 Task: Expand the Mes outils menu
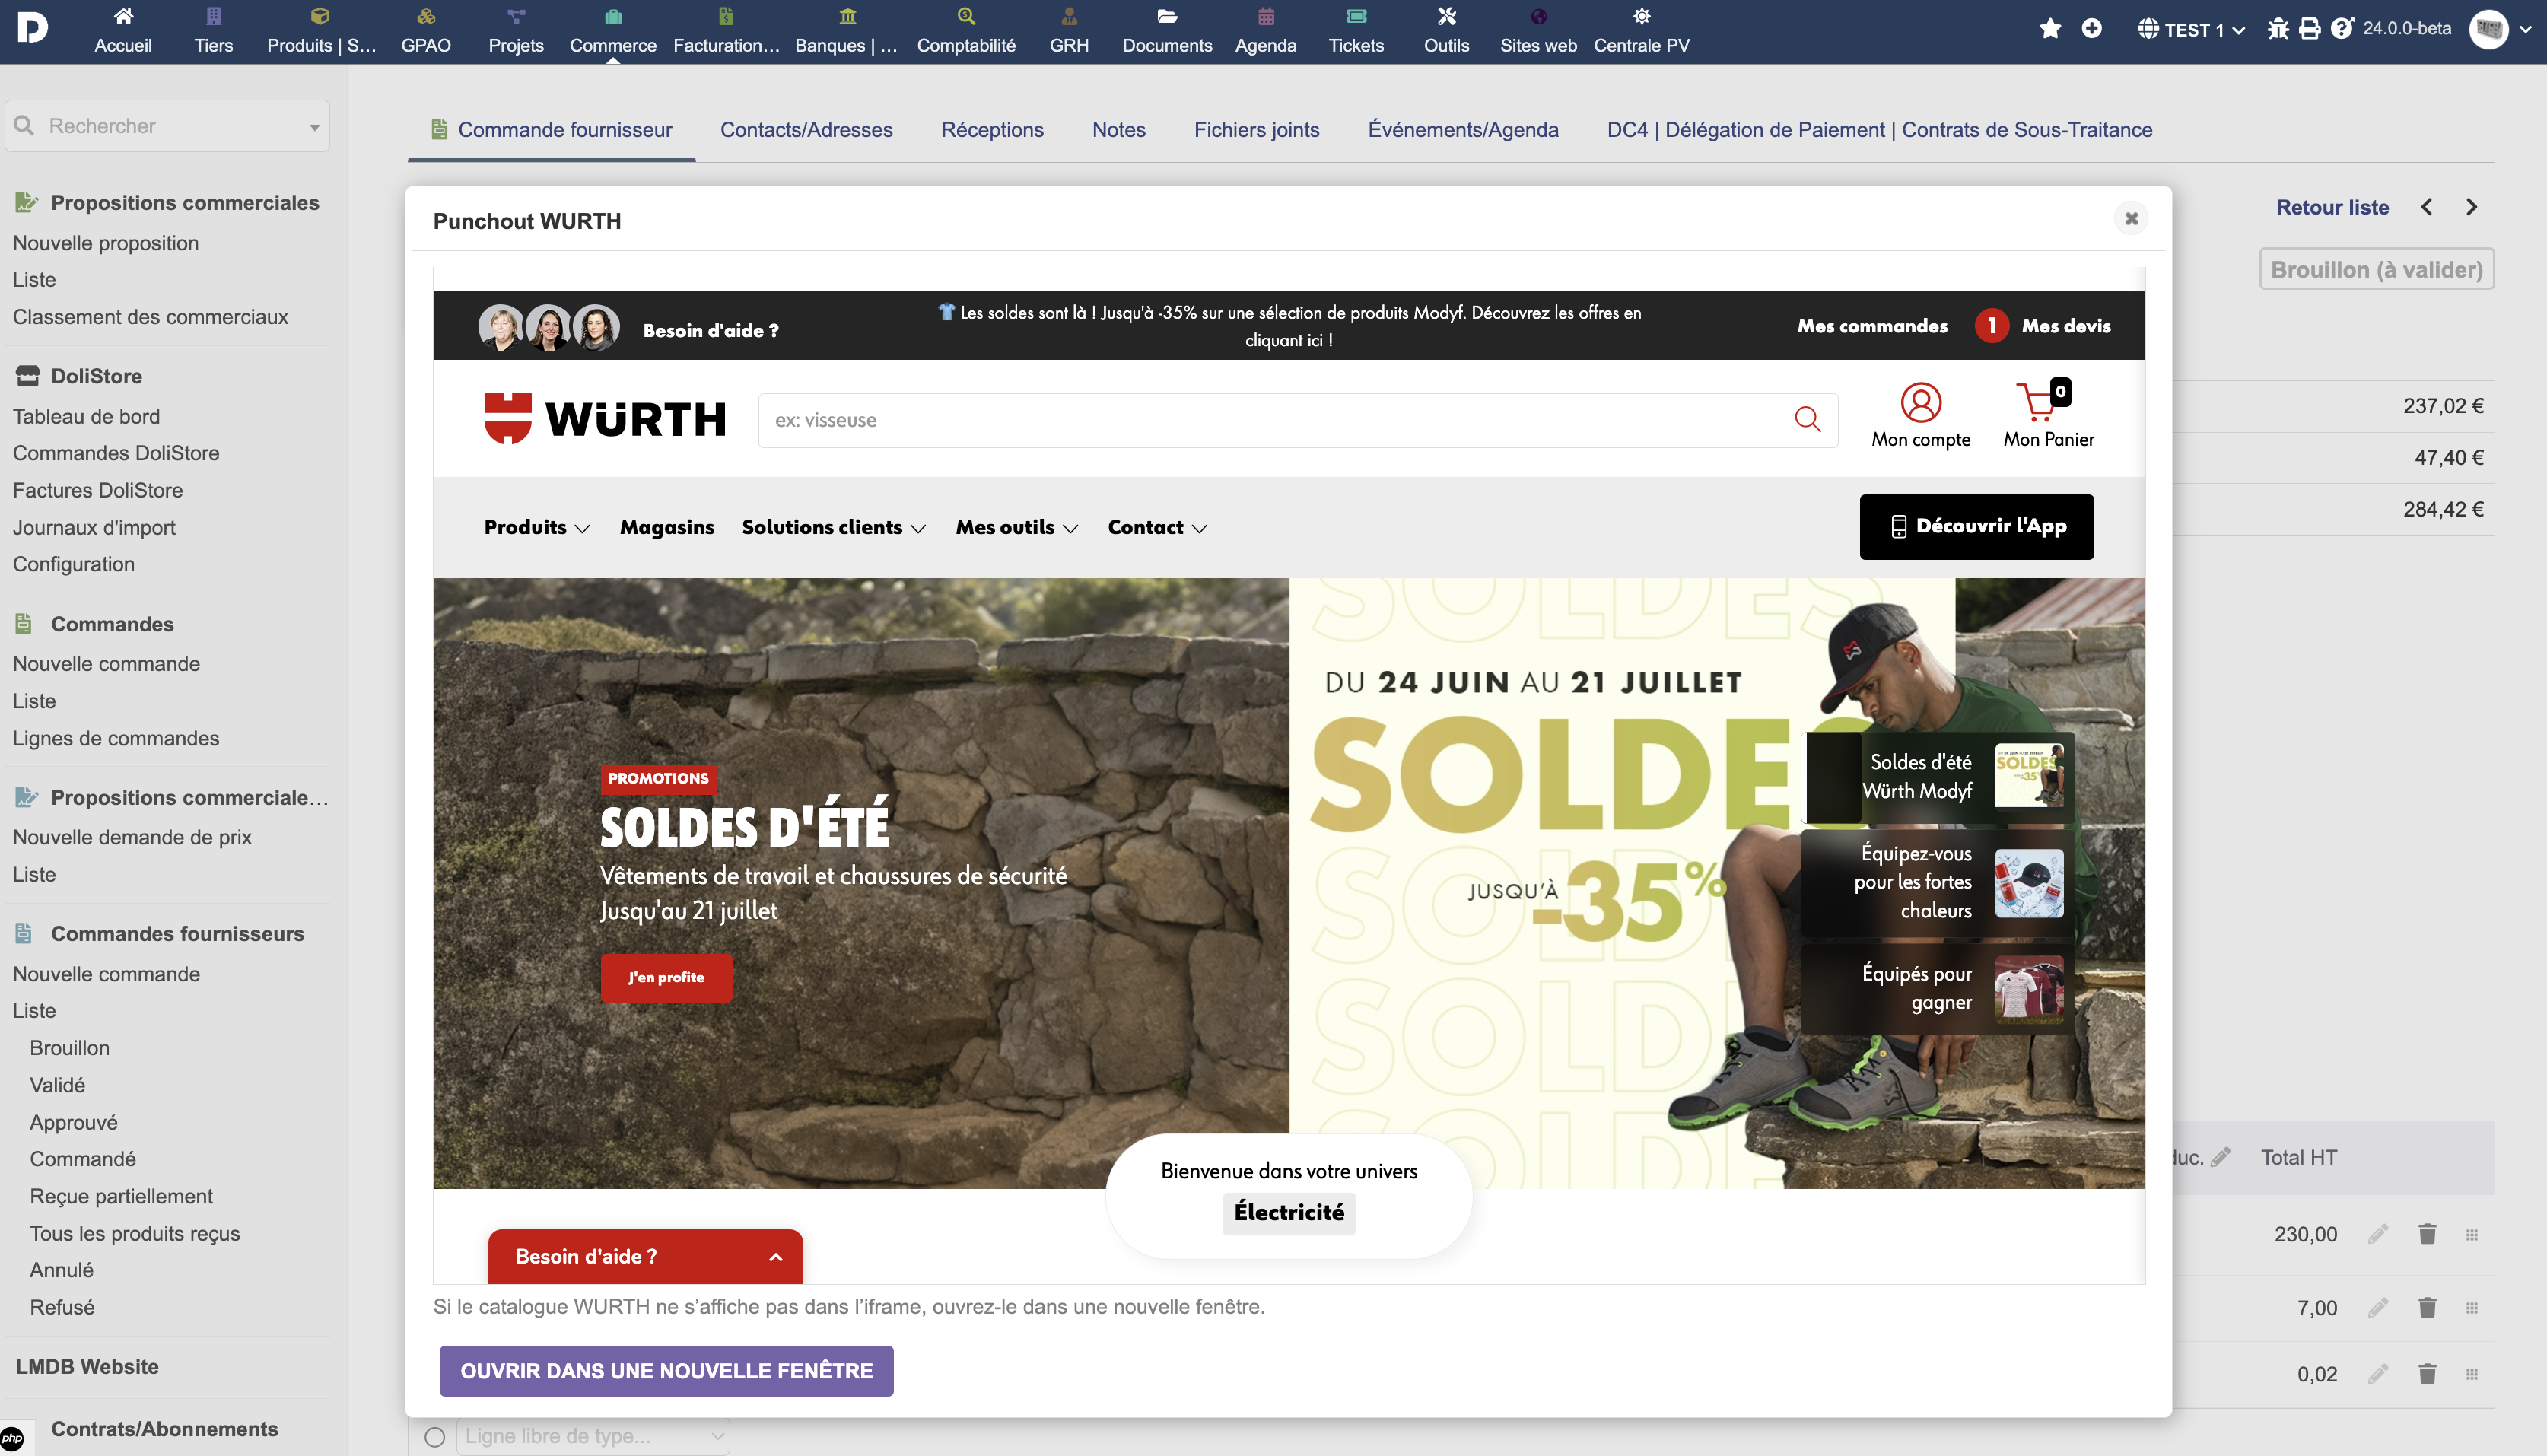click(x=1017, y=527)
